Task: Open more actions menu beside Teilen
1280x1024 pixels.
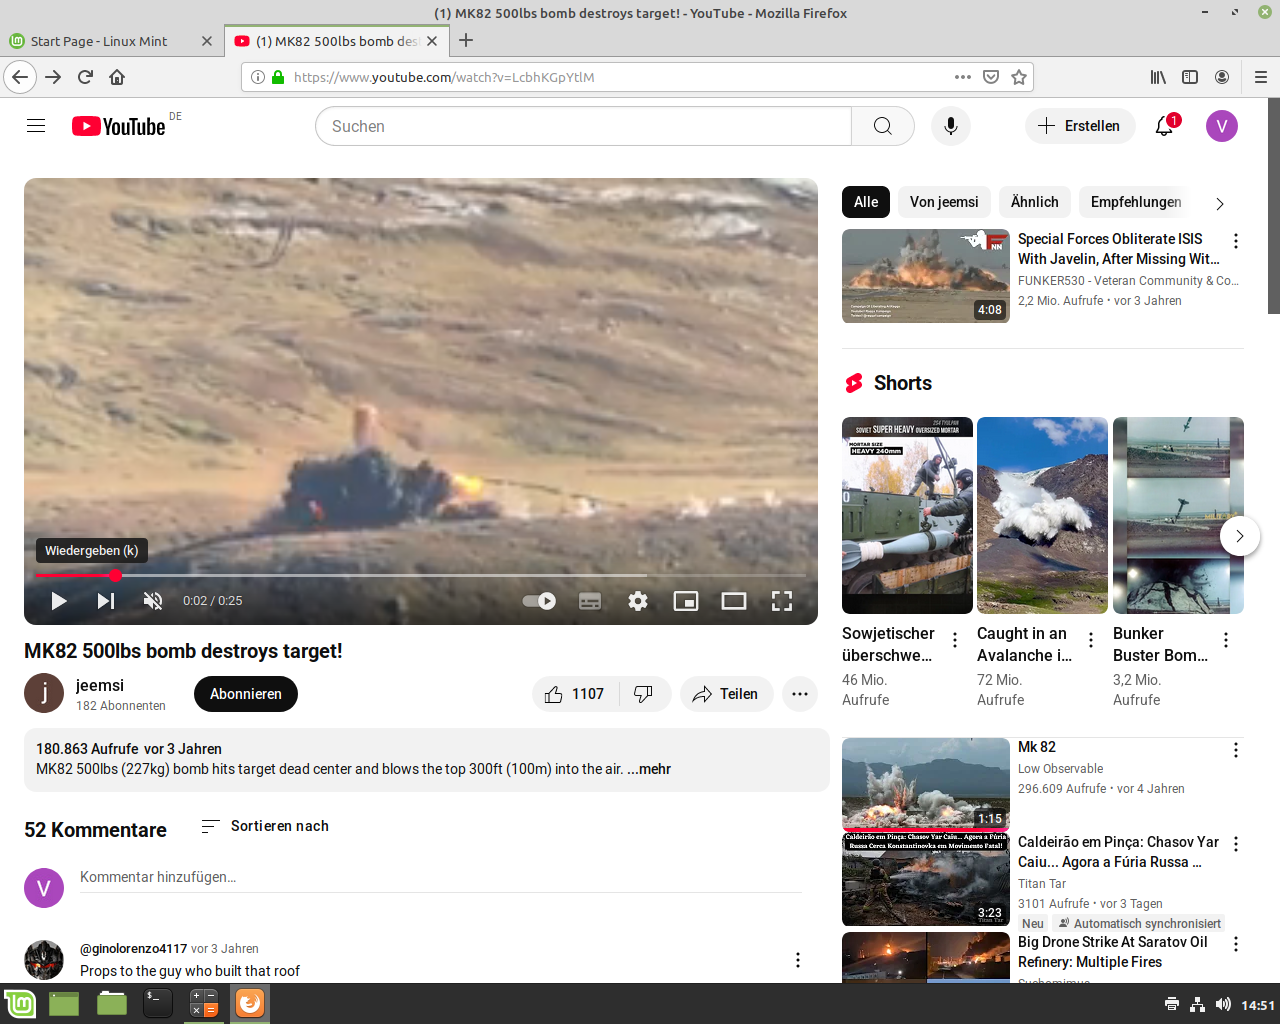Action: coord(800,694)
